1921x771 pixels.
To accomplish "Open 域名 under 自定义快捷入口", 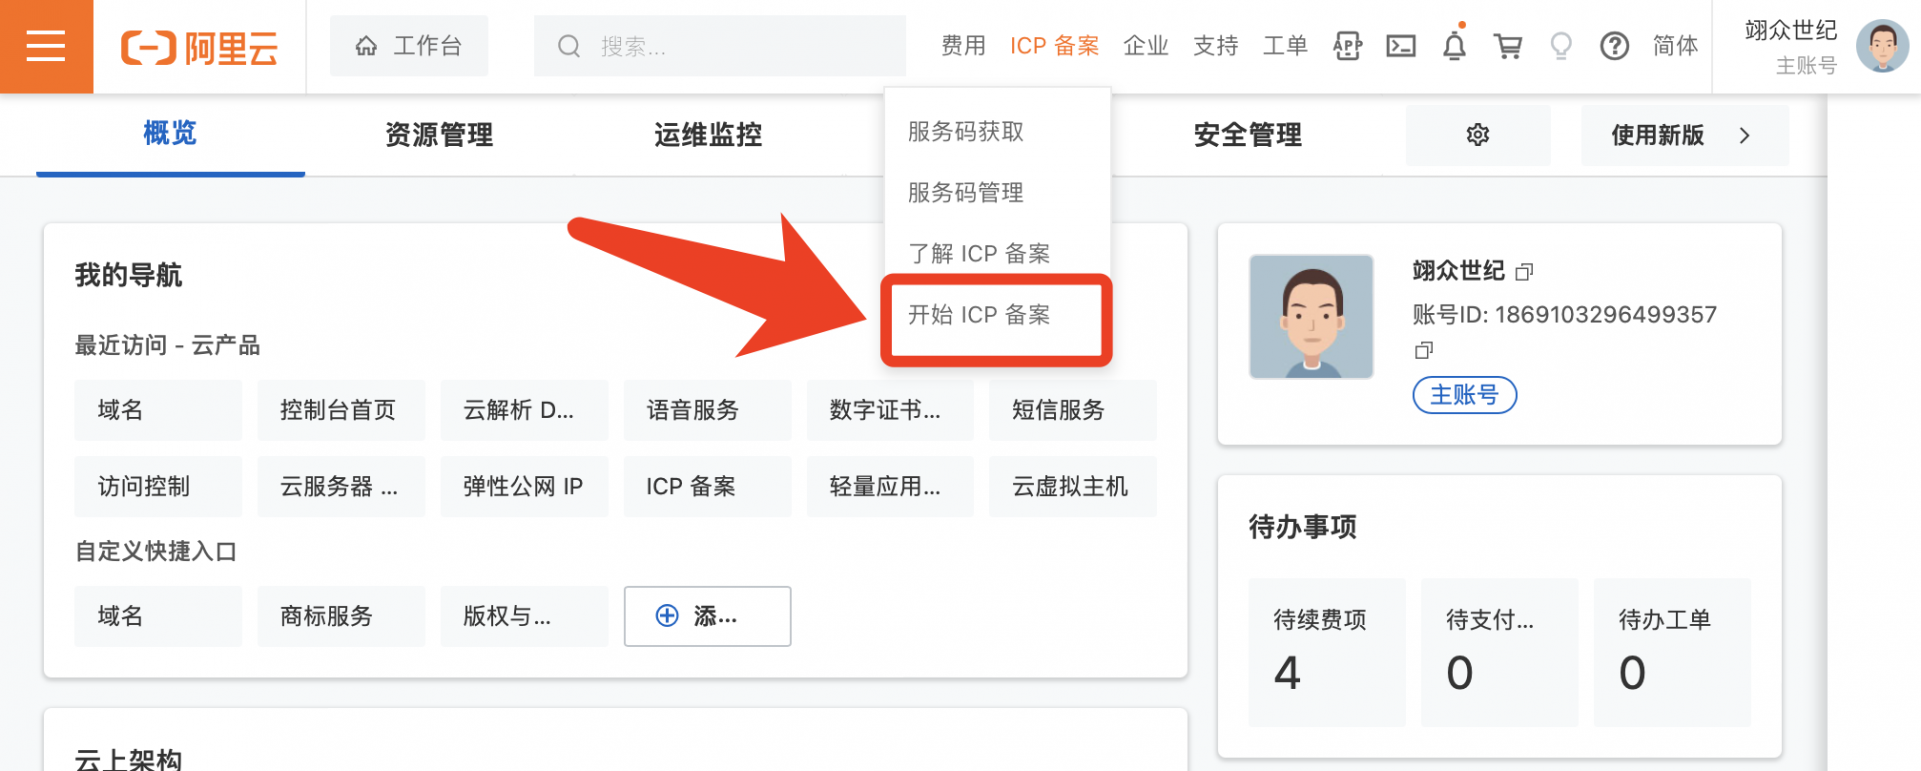I will pyautogui.click(x=158, y=616).
